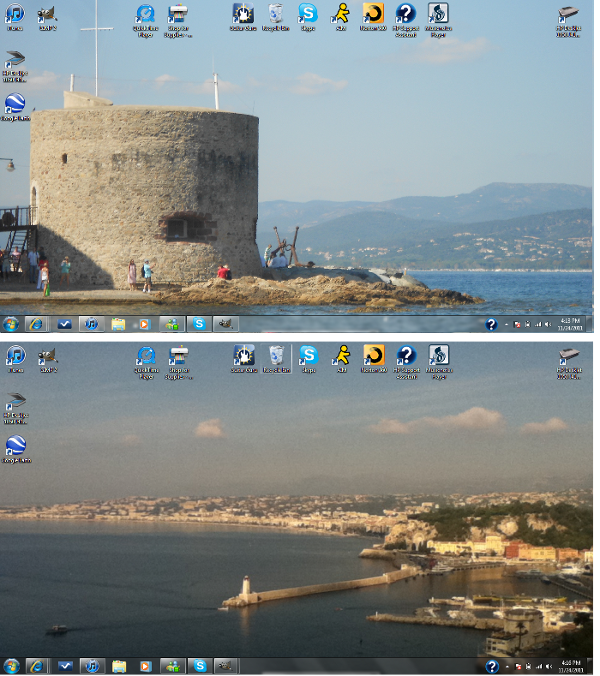Select Recycle Bin on the stone tower desktop
600x676 pixels.
click(x=275, y=17)
